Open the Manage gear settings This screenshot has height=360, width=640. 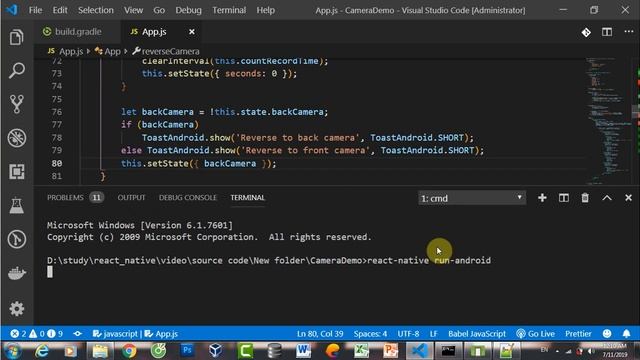click(16, 309)
